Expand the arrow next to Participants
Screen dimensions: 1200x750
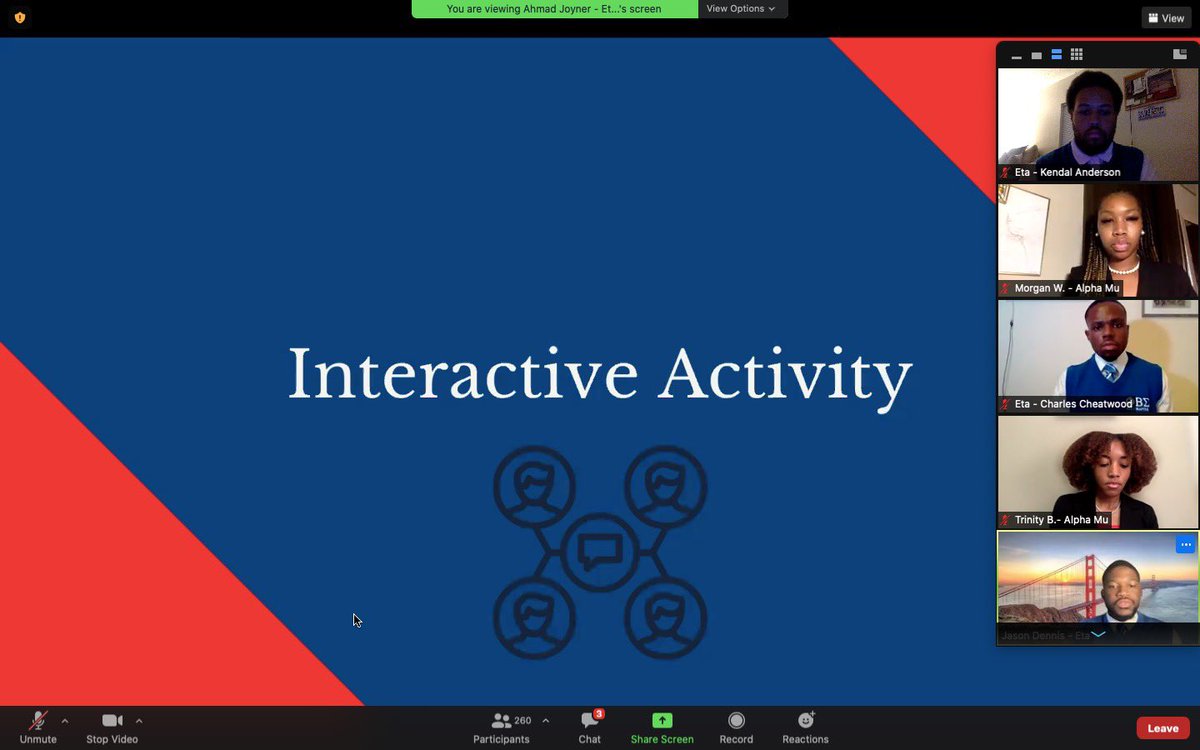[545, 720]
